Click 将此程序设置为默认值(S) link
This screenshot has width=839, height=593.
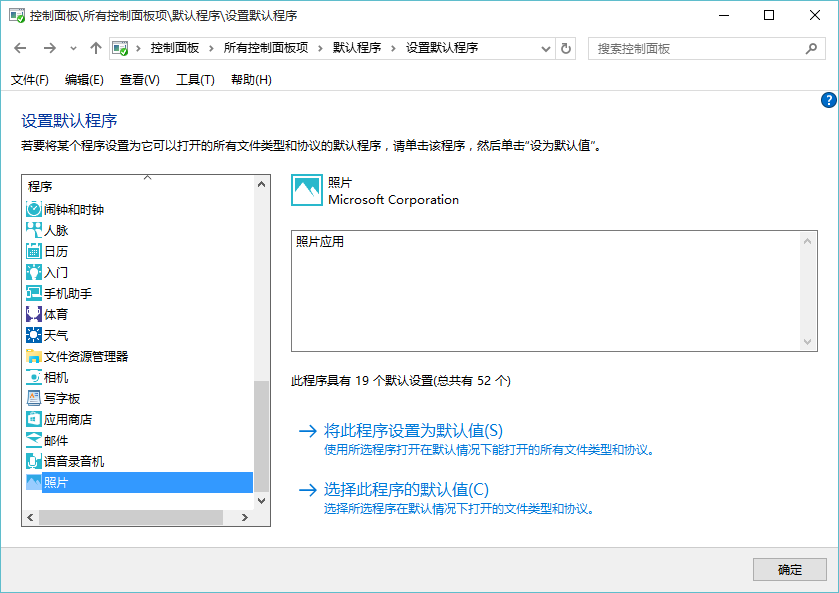tap(413, 431)
